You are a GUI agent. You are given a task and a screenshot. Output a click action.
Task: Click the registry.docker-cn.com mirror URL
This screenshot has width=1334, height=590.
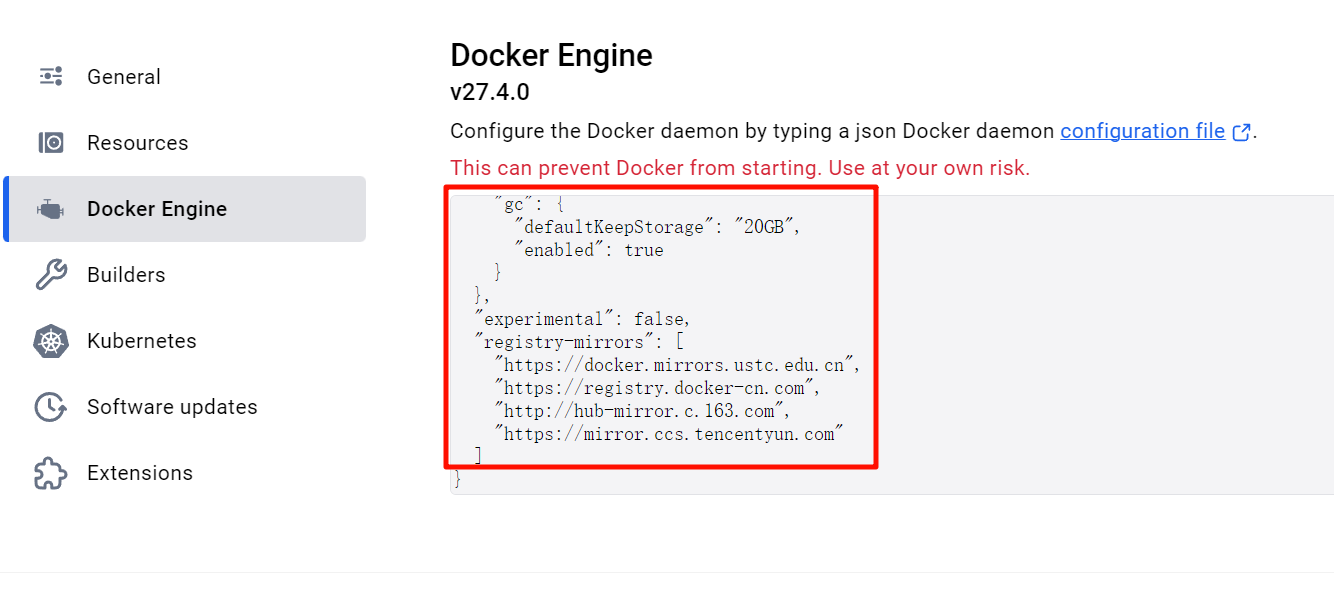pos(658,388)
